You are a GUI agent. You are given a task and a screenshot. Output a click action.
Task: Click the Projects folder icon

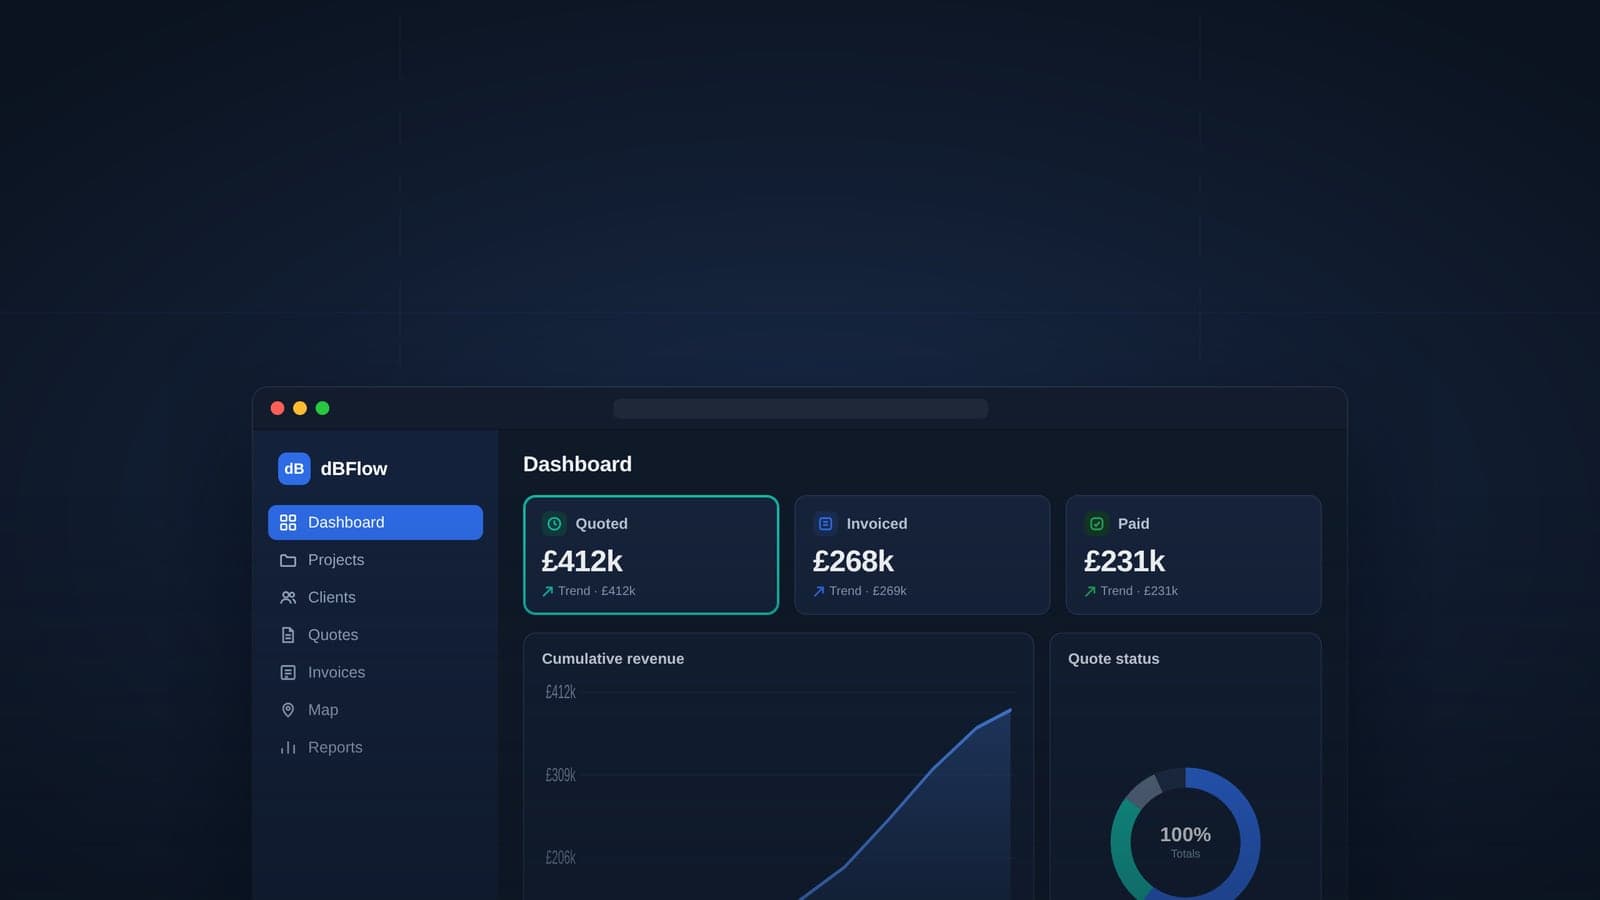(288, 560)
